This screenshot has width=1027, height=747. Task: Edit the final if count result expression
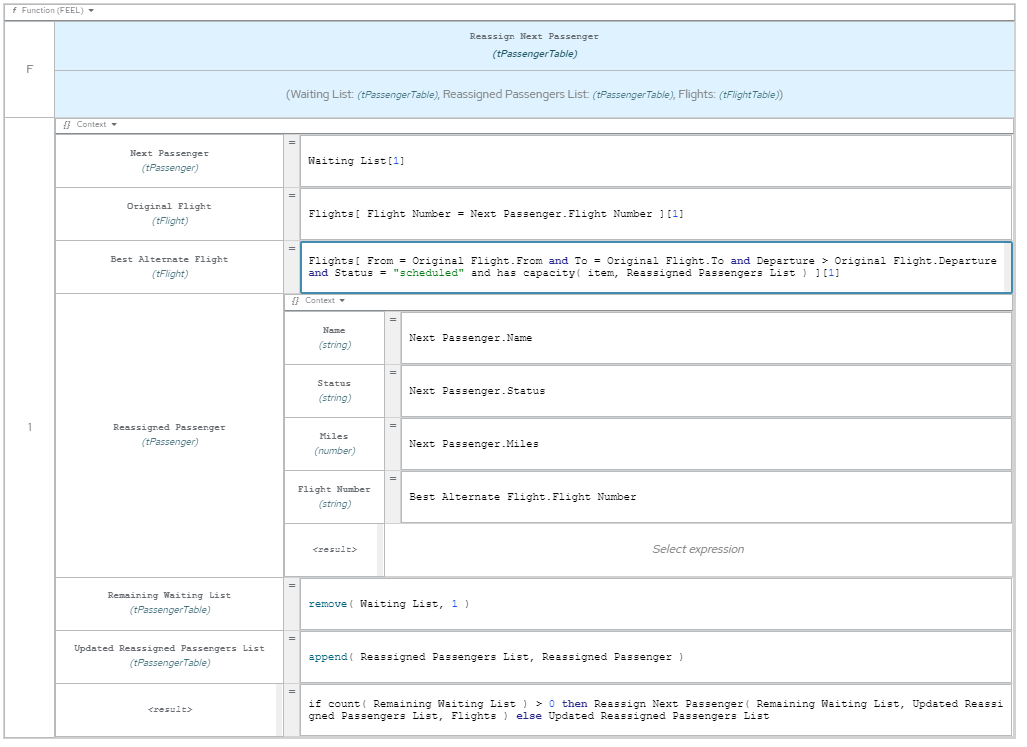pyautogui.click(x=656, y=710)
